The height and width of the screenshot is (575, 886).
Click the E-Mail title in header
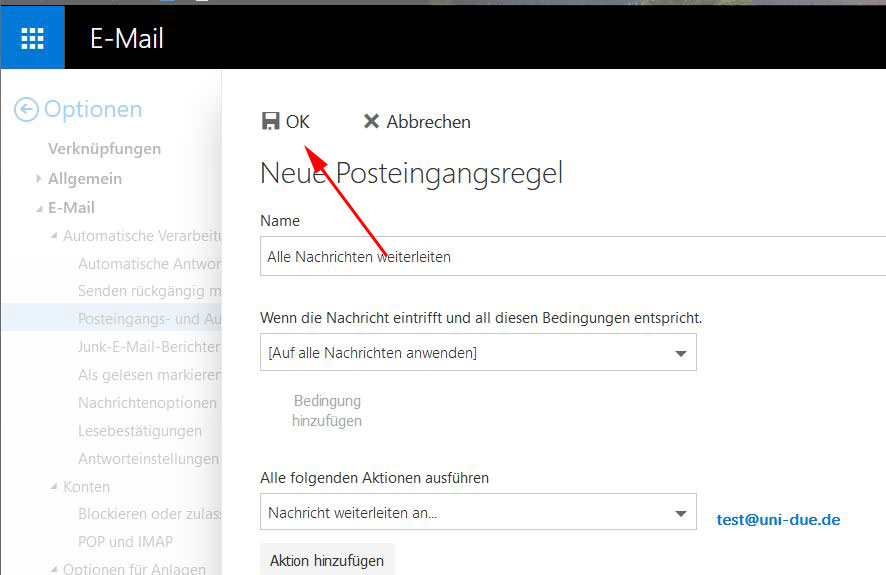coord(127,39)
